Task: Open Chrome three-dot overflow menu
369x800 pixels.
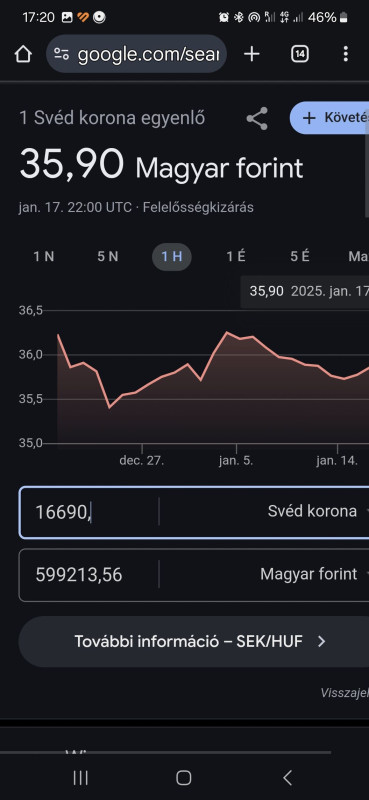Action: tap(346, 54)
